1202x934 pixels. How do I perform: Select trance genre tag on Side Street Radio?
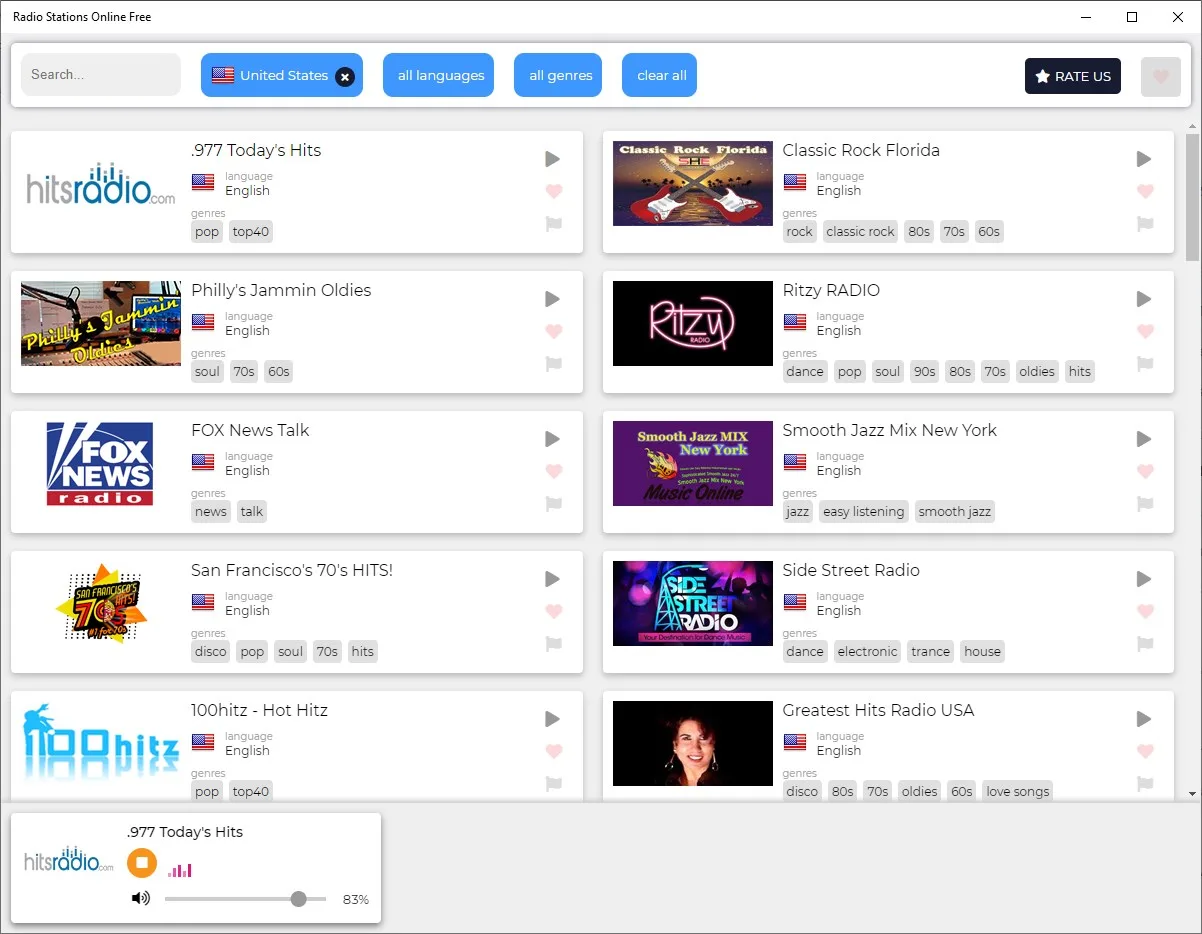930,651
